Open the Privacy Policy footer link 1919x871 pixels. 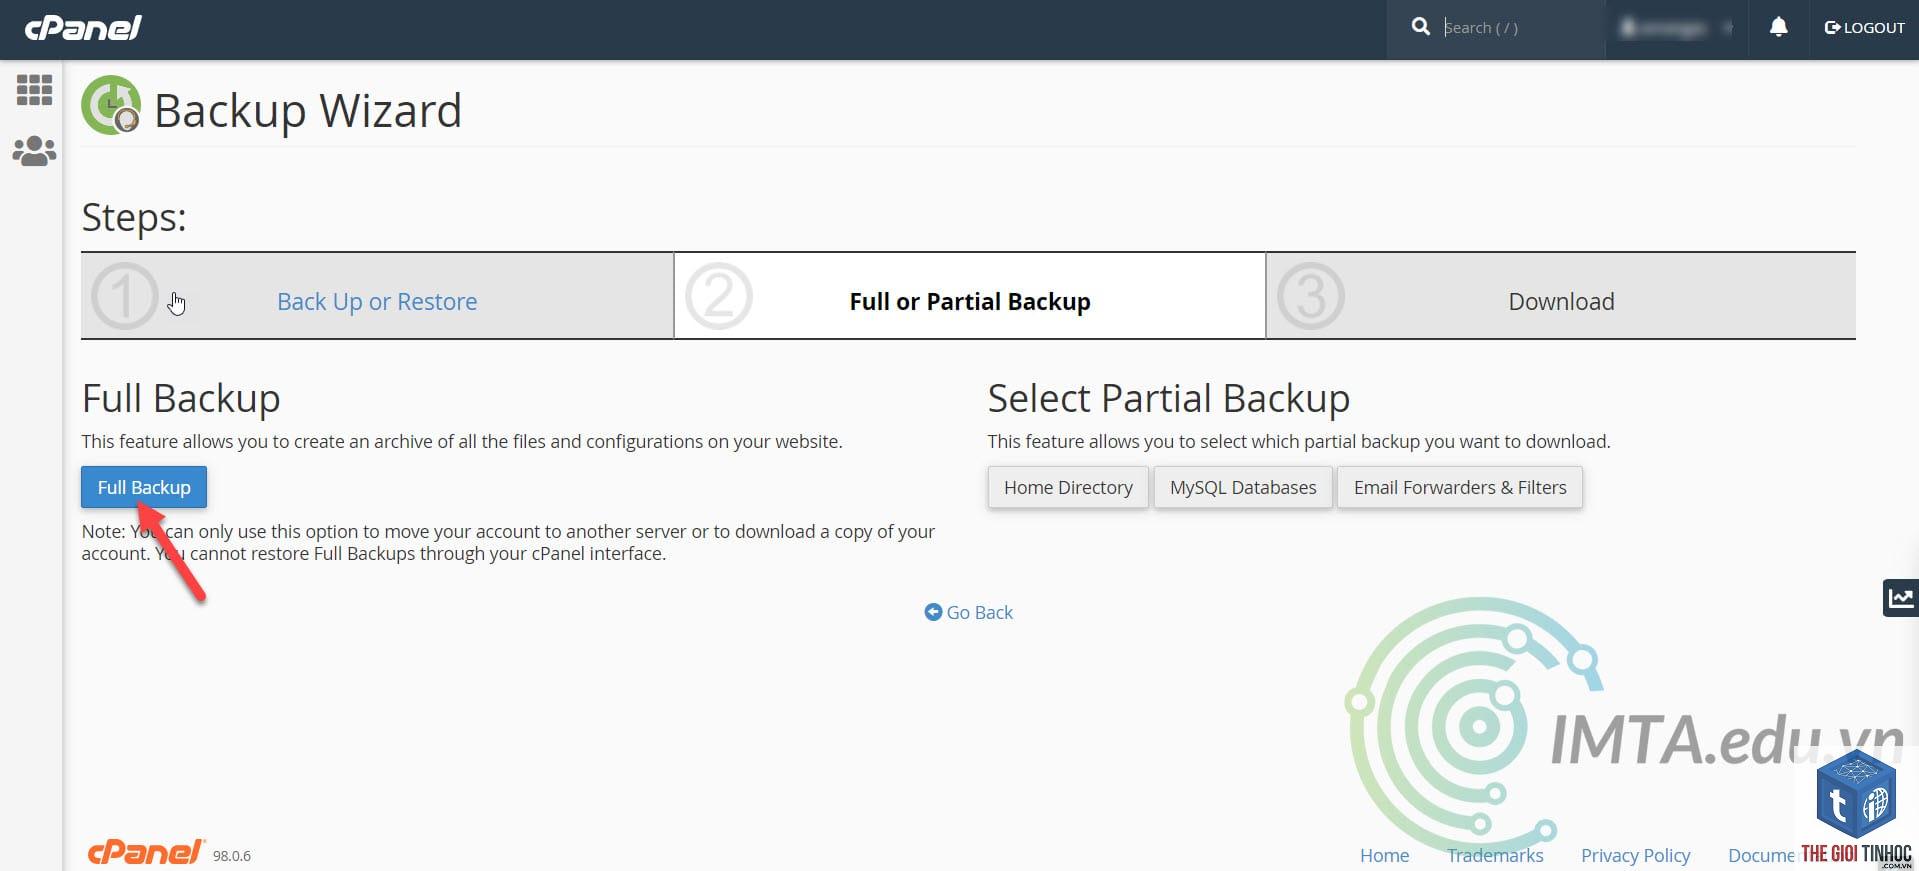tap(1635, 855)
